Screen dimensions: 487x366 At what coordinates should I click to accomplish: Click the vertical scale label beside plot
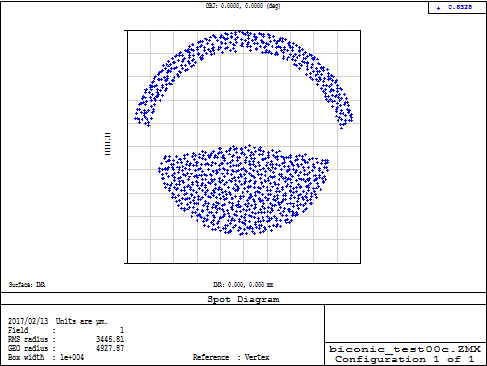[x=107, y=144]
